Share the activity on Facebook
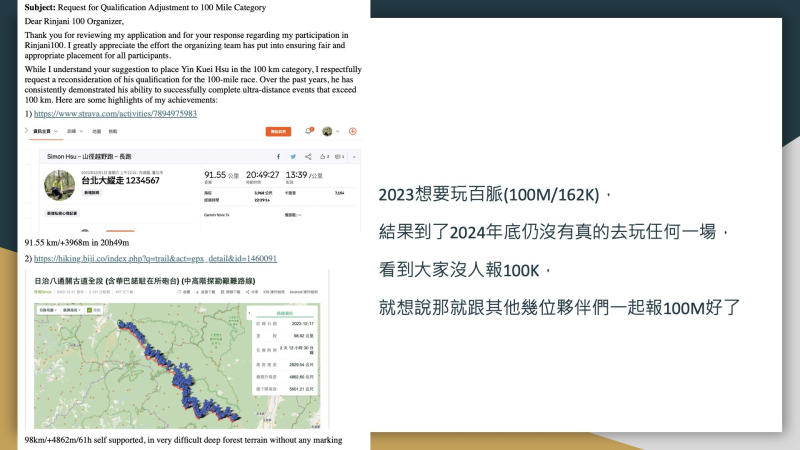 278,157
